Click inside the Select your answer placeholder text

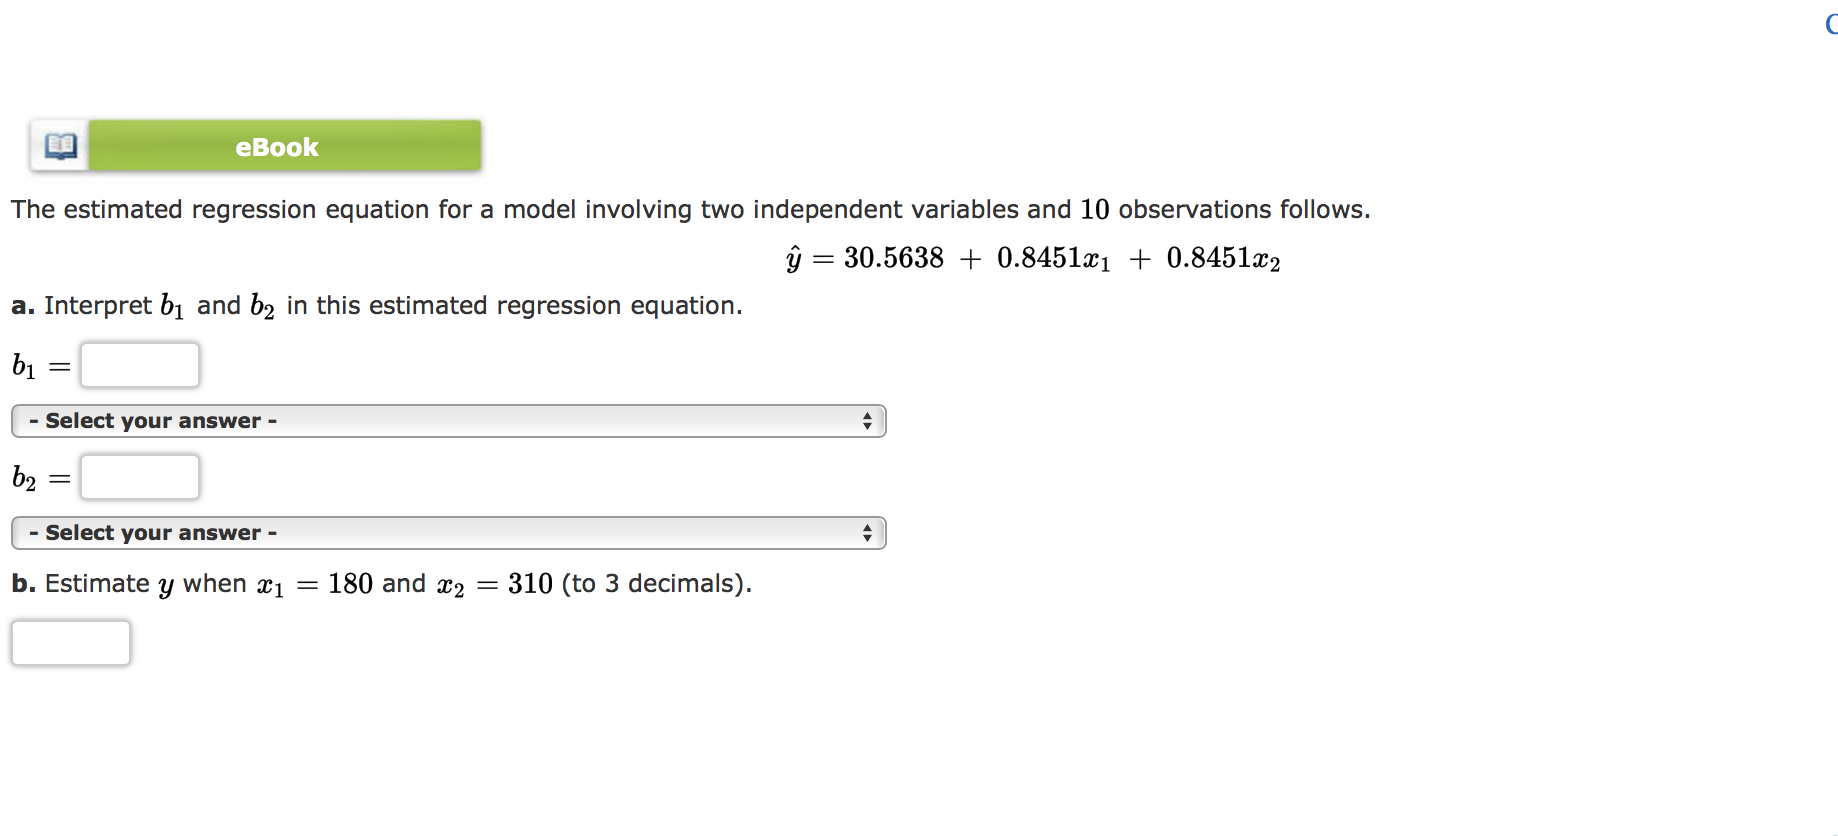coord(152,420)
